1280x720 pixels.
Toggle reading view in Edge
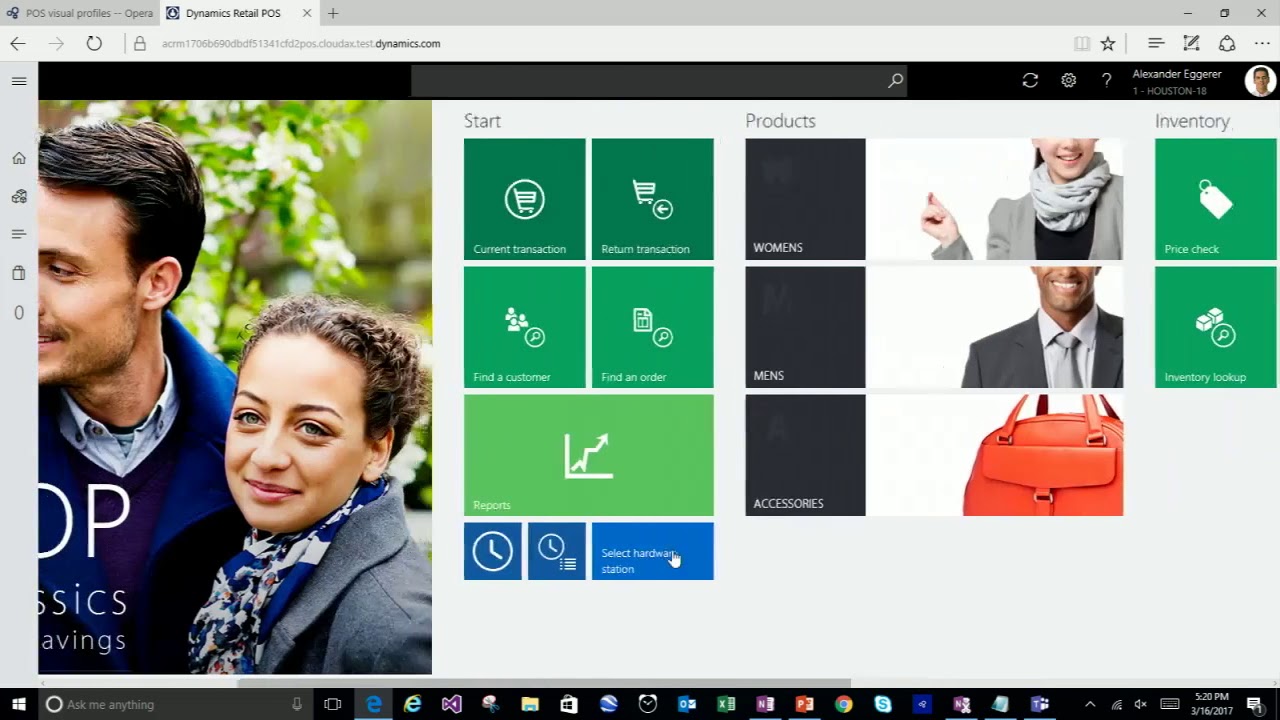[1081, 44]
